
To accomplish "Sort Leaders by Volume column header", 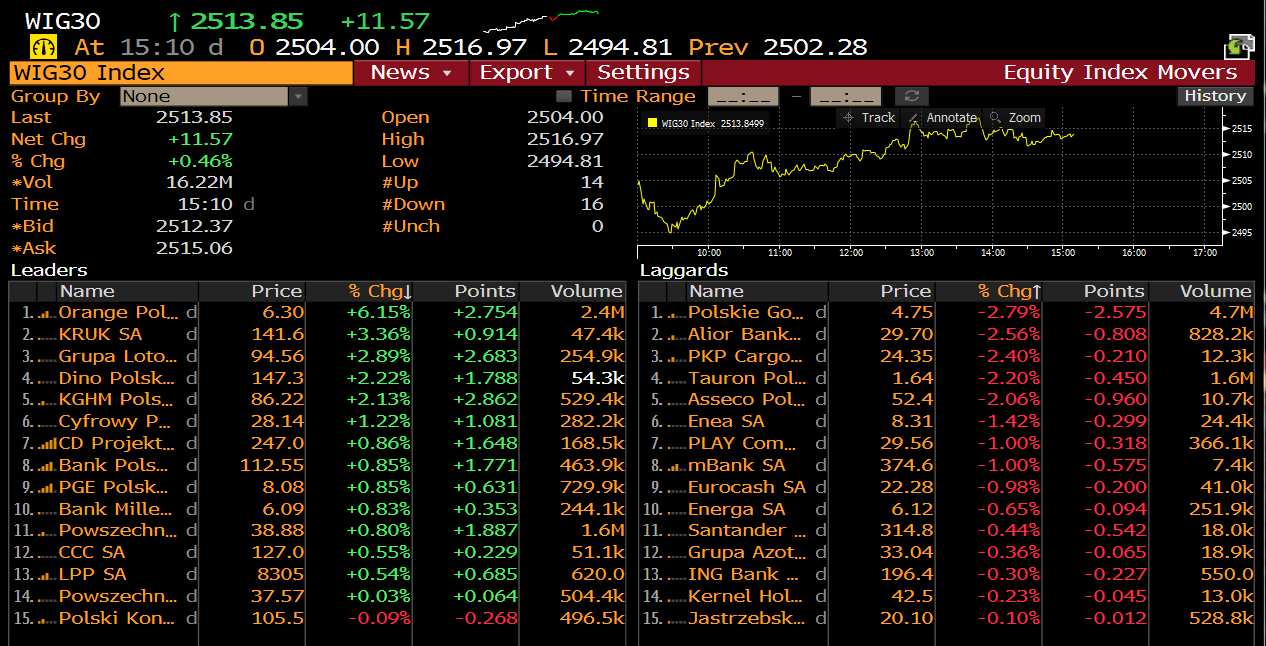I will 573,291.
